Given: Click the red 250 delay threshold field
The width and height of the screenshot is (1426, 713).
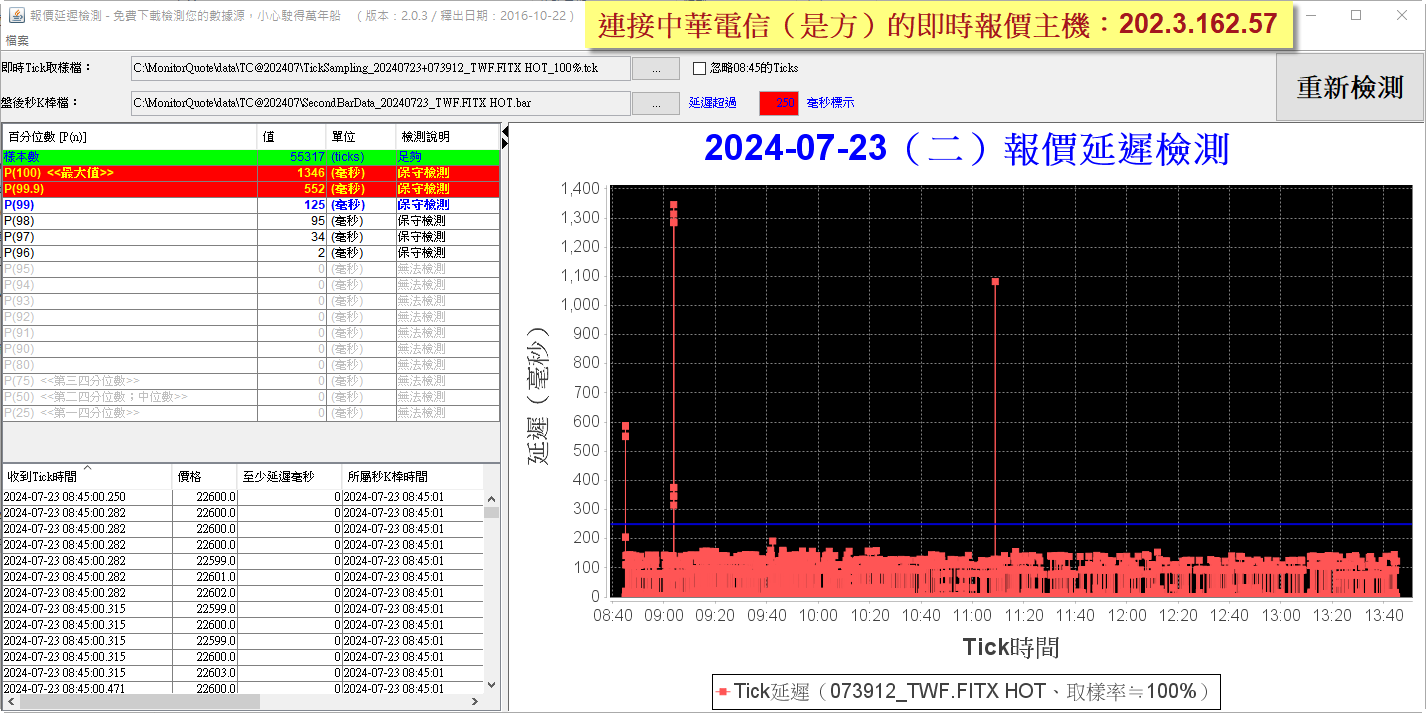Looking at the screenshot, I should [x=779, y=103].
